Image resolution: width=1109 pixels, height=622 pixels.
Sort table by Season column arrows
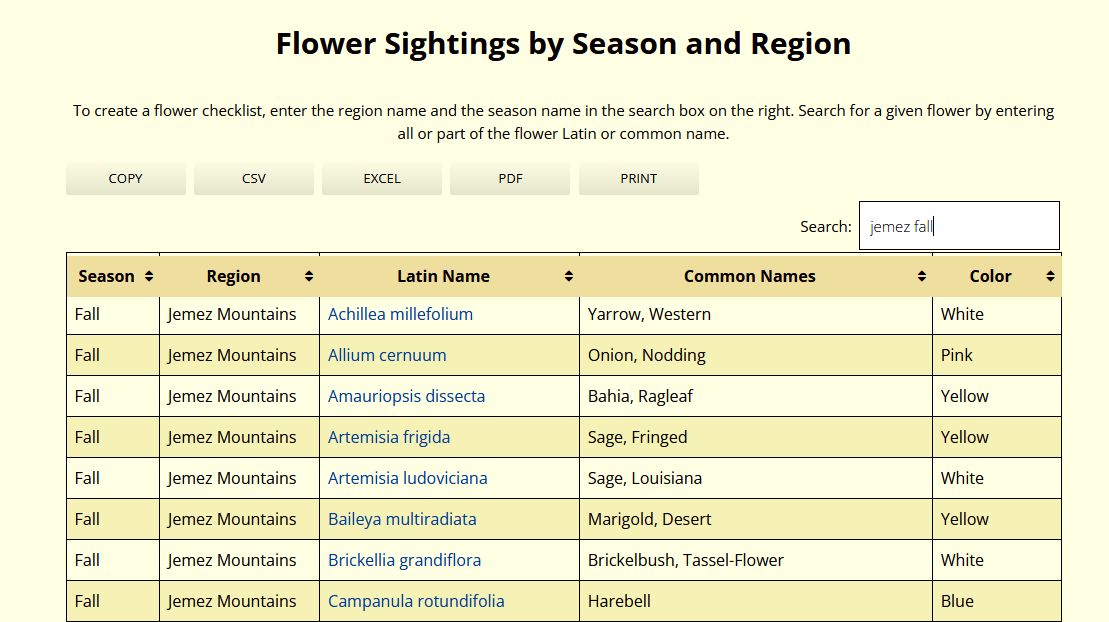click(x=149, y=277)
